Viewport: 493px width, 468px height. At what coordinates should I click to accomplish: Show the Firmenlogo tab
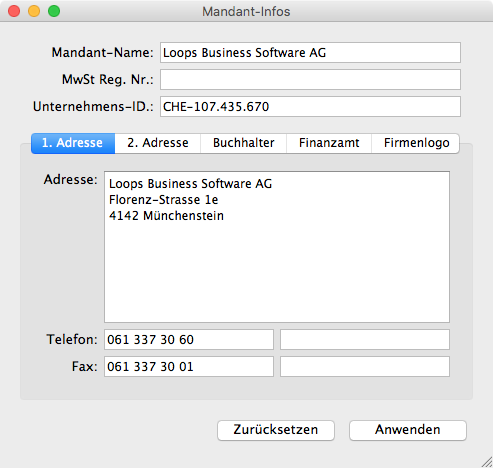[x=416, y=143]
